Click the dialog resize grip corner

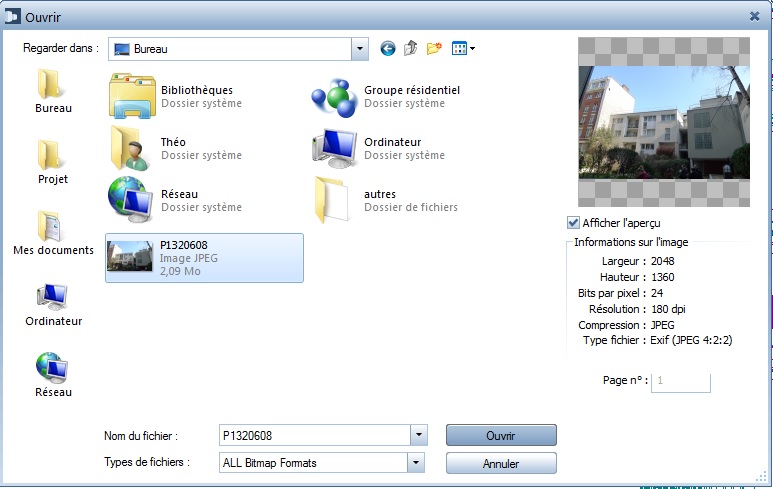[761, 476]
